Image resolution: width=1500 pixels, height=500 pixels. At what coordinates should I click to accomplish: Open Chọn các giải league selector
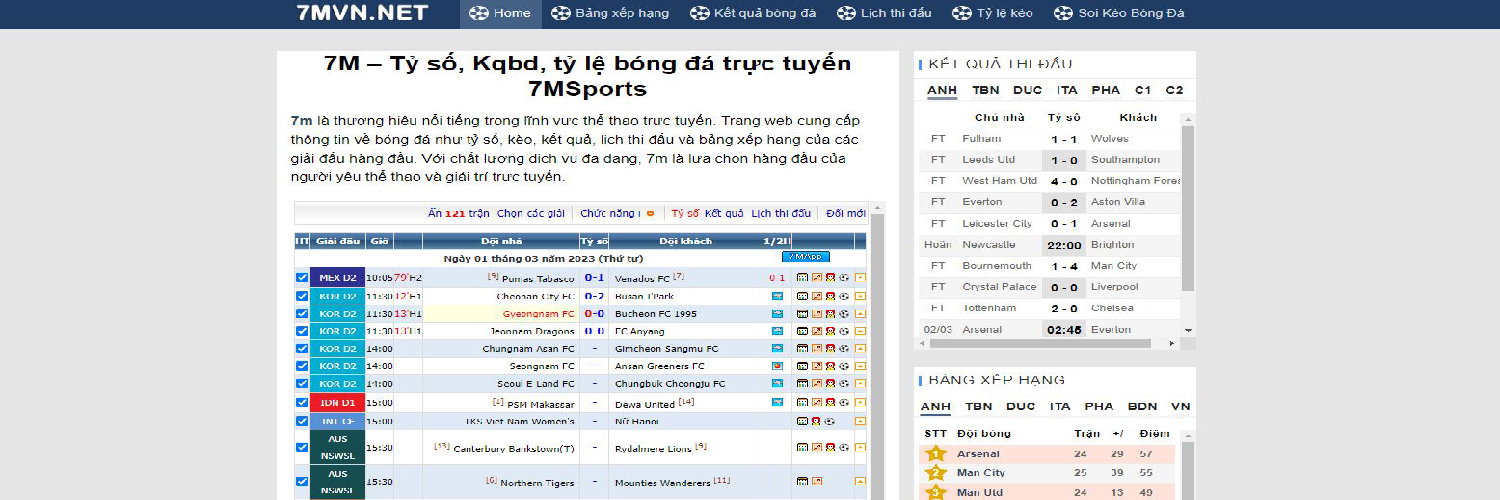pos(530,213)
